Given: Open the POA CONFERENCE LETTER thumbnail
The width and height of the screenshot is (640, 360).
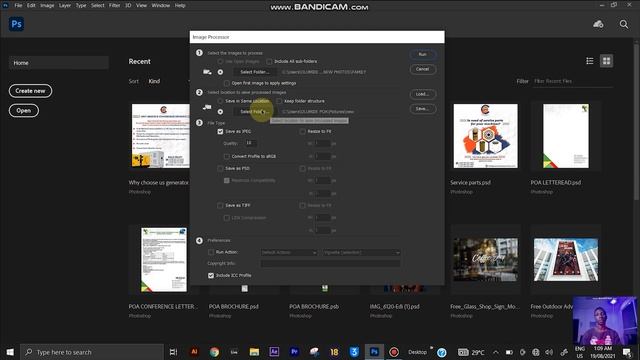Looking at the screenshot, I should [x=164, y=260].
